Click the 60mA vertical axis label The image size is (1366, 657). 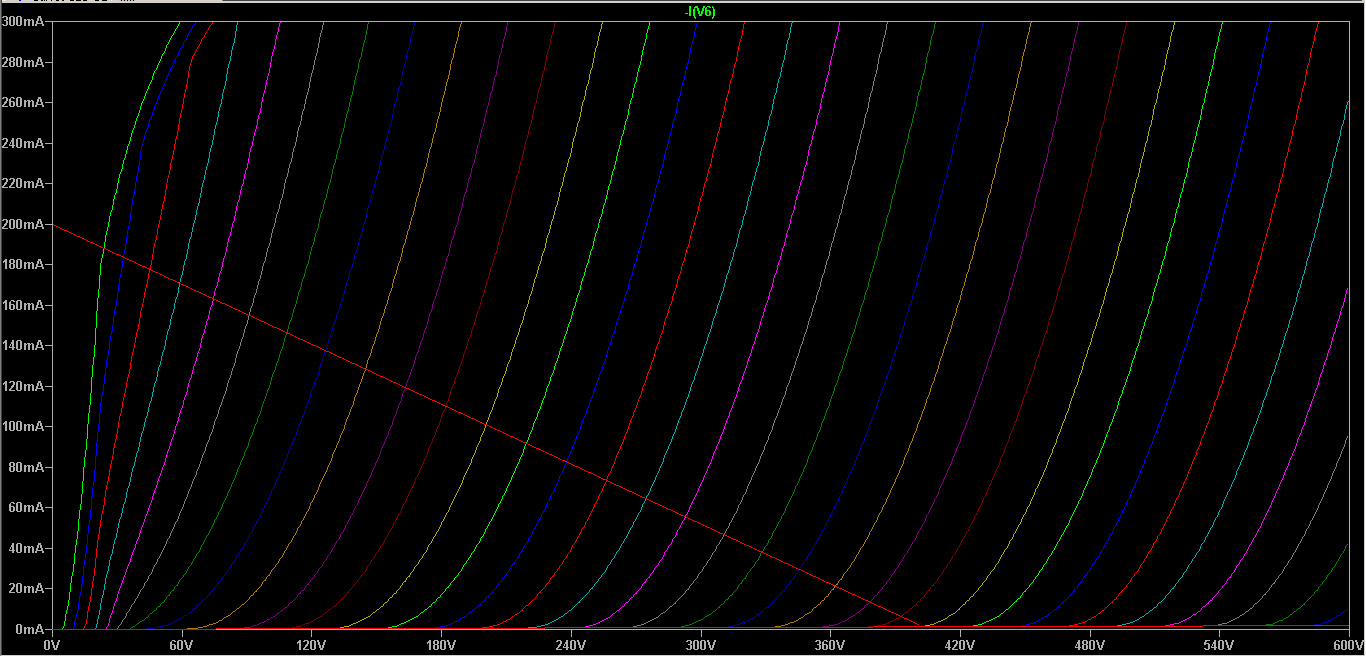click(26, 507)
